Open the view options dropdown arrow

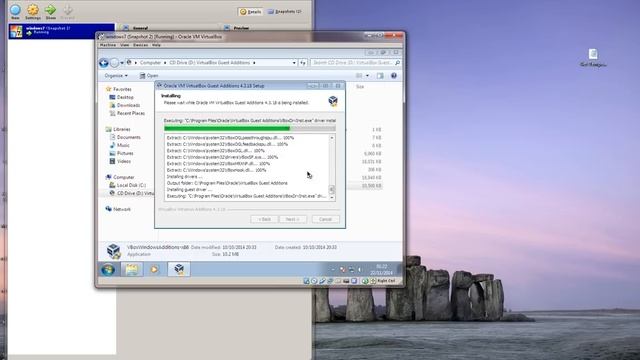367,76
